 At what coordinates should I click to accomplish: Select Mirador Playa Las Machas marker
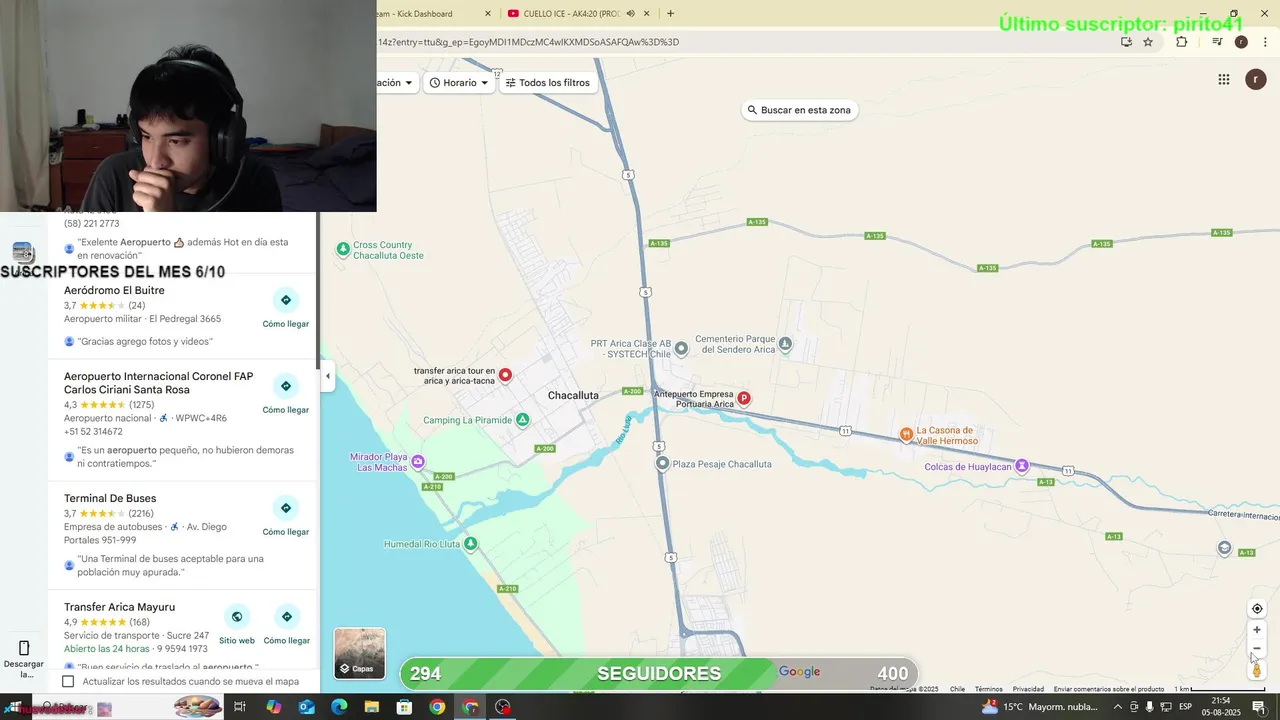coord(418,461)
